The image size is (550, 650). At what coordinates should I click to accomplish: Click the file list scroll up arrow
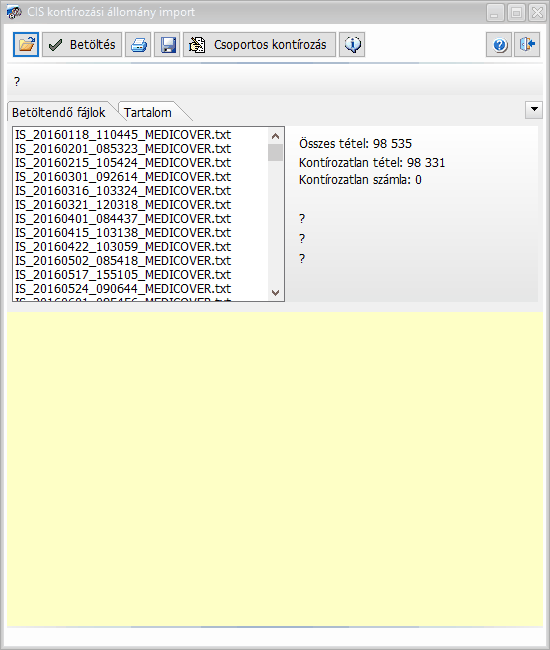(275, 136)
